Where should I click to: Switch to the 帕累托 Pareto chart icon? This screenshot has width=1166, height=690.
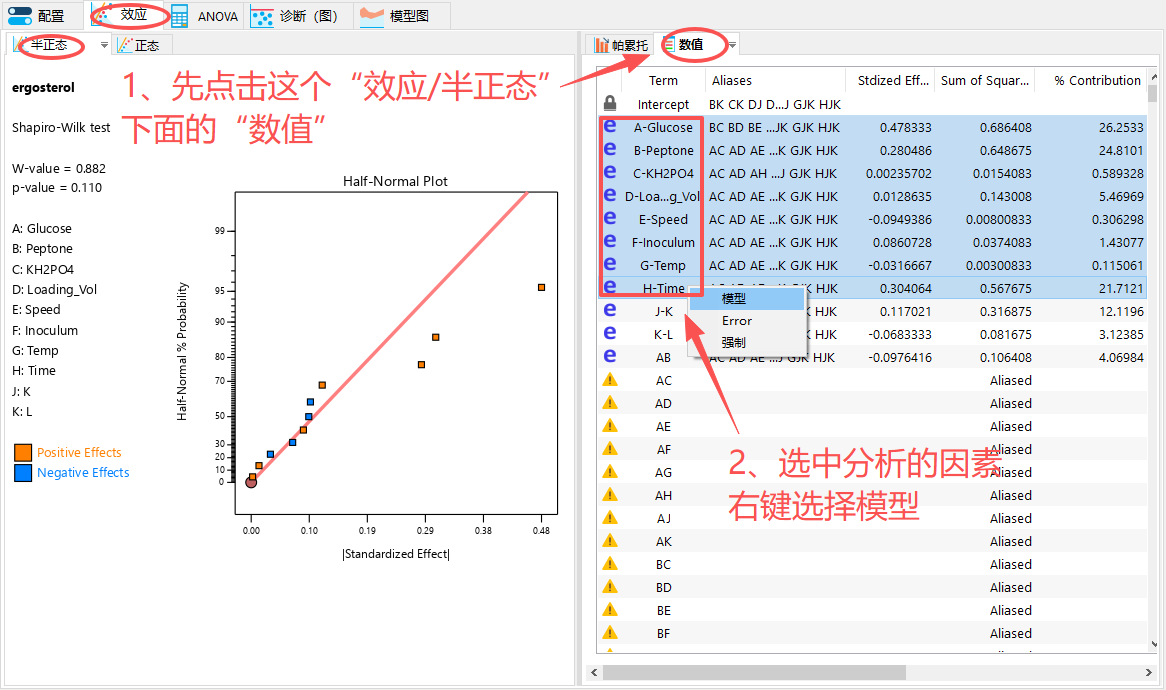pyautogui.click(x=620, y=44)
